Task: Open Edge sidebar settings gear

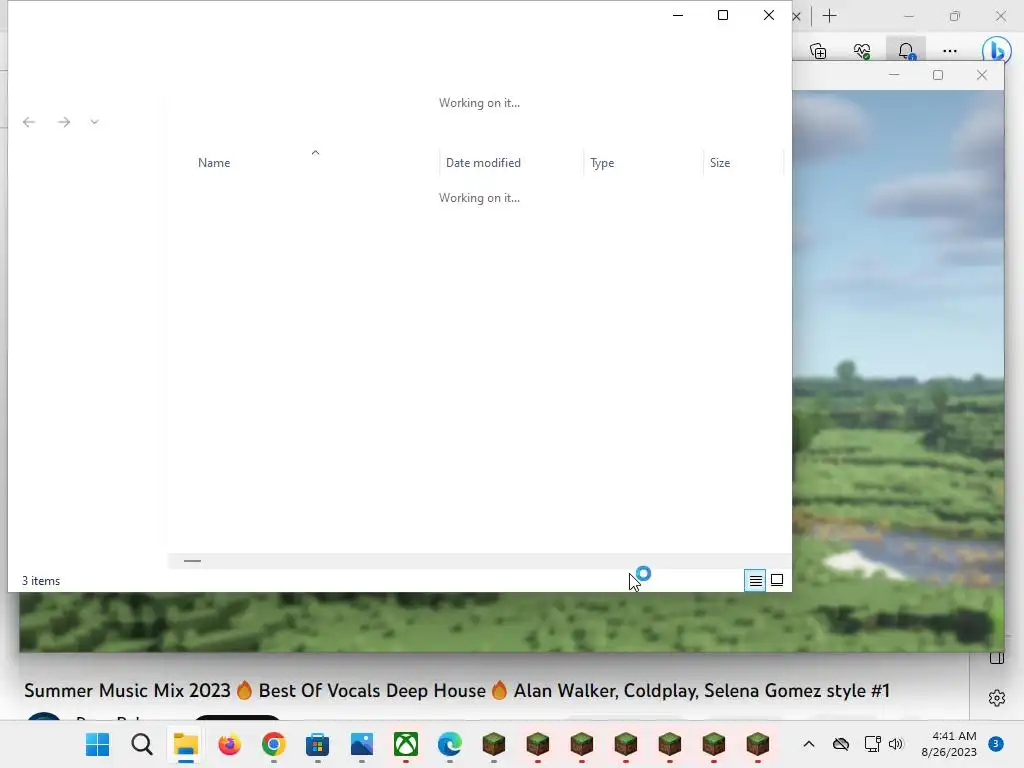Action: 997,697
